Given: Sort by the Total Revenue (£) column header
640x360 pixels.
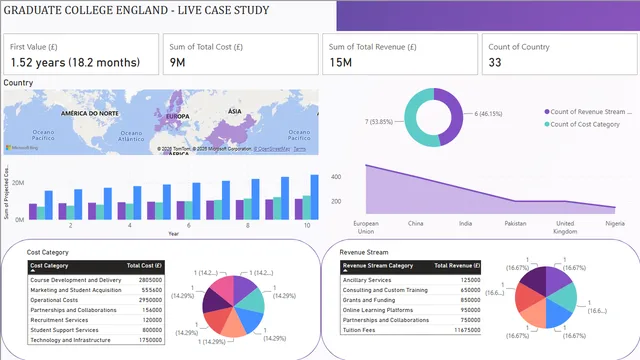Looking at the screenshot, I should pos(457,266).
